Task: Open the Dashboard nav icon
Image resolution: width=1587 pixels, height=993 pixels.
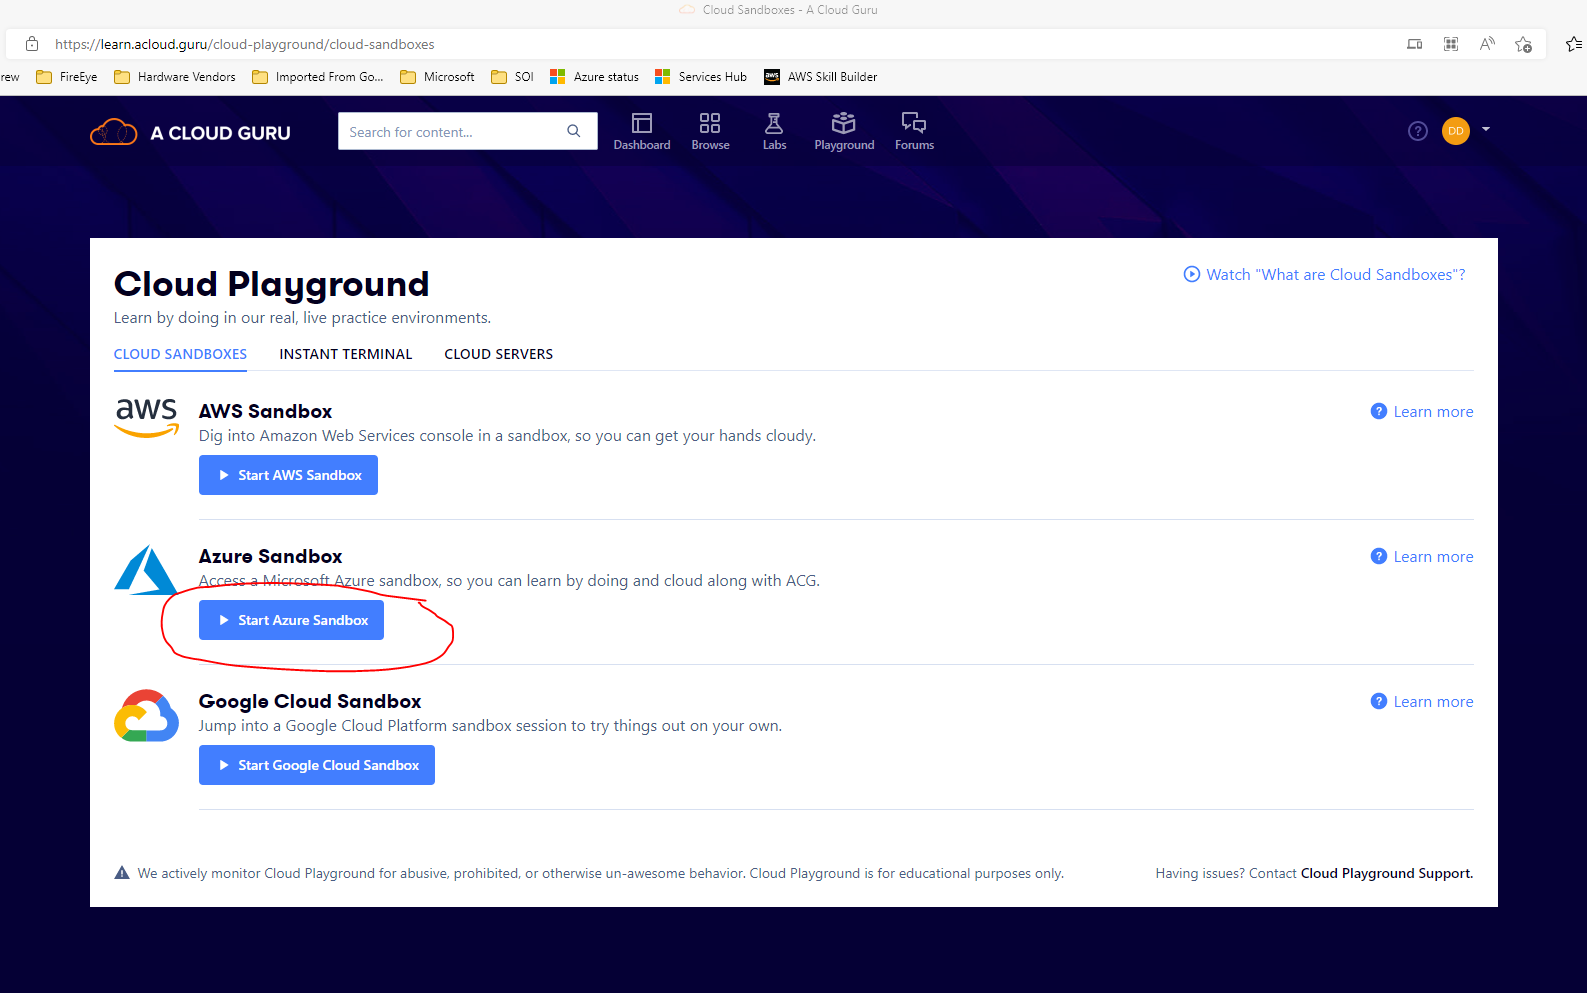Action: coord(641,131)
